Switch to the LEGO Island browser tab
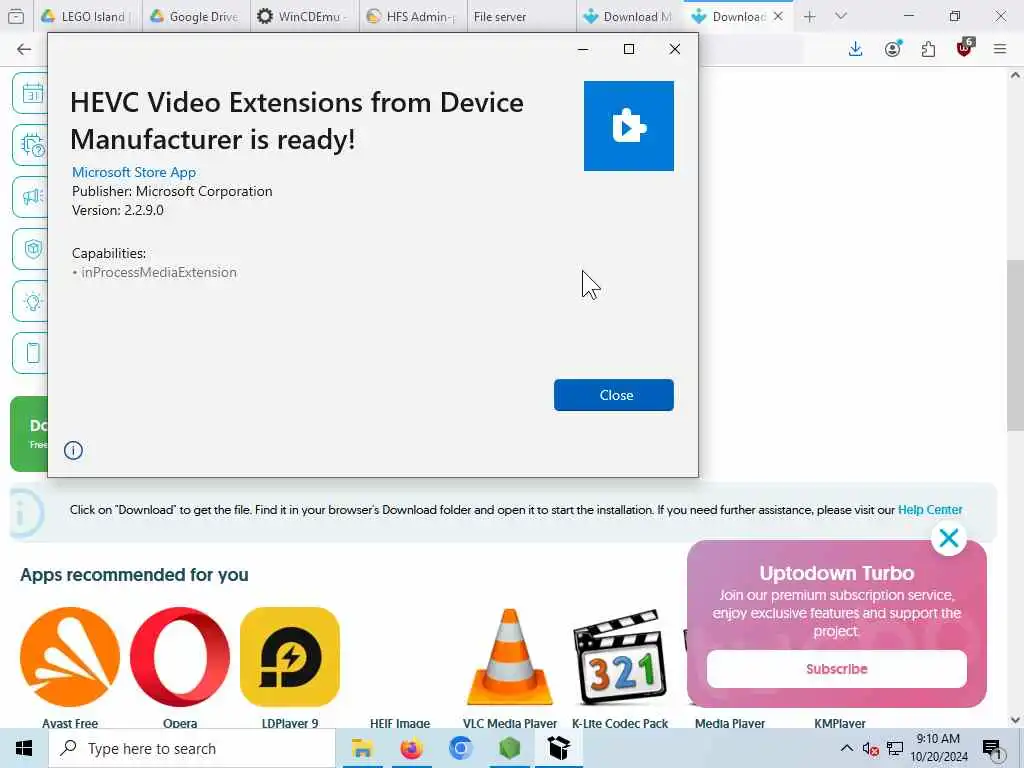 pos(86,16)
